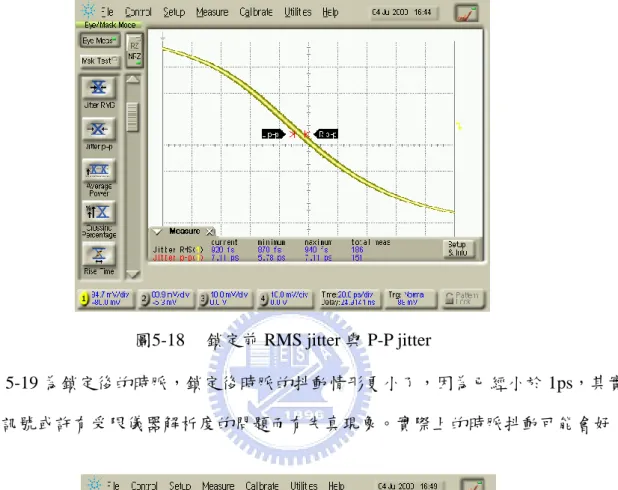Click the run/acquire graph icon at top right
This screenshot has width=618, height=490.
(466, 13)
